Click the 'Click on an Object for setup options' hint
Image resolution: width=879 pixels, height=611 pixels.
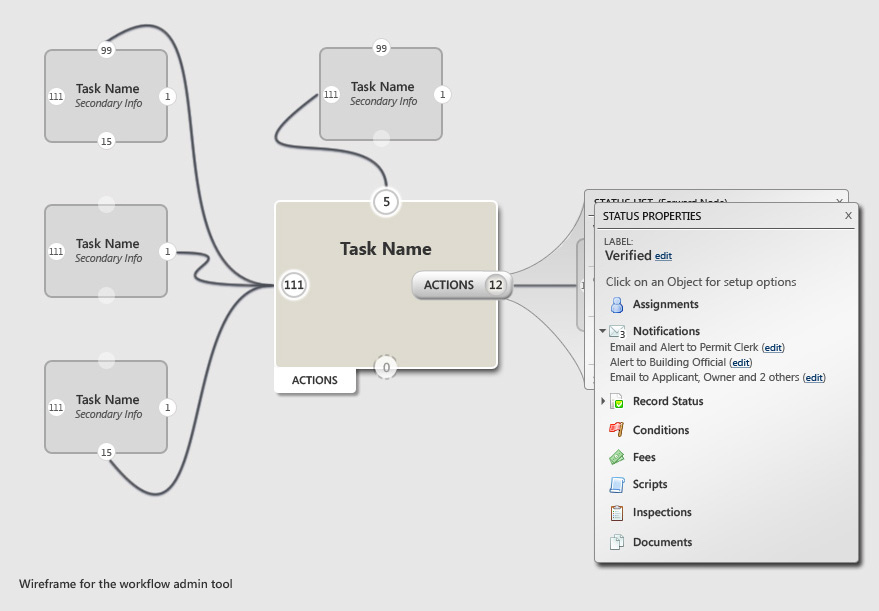[701, 282]
